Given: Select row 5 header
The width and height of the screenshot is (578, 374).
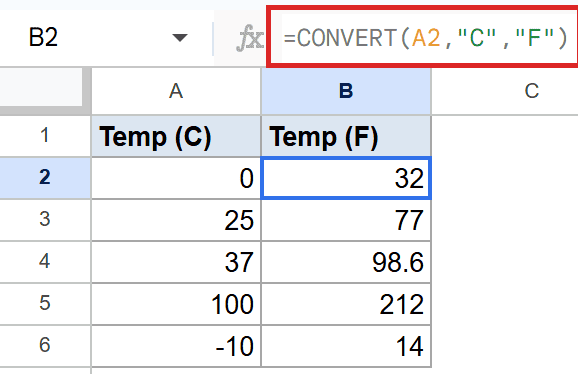Looking at the screenshot, I should tap(45, 303).
